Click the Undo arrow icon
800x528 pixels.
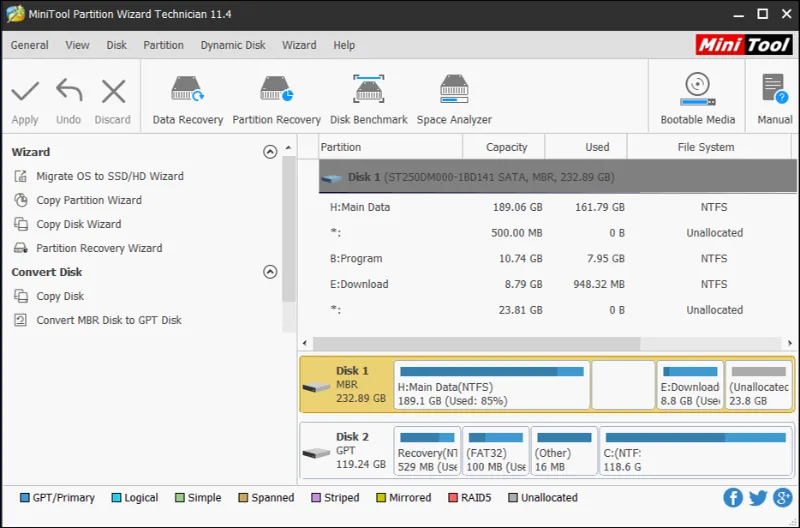[69, 90]
